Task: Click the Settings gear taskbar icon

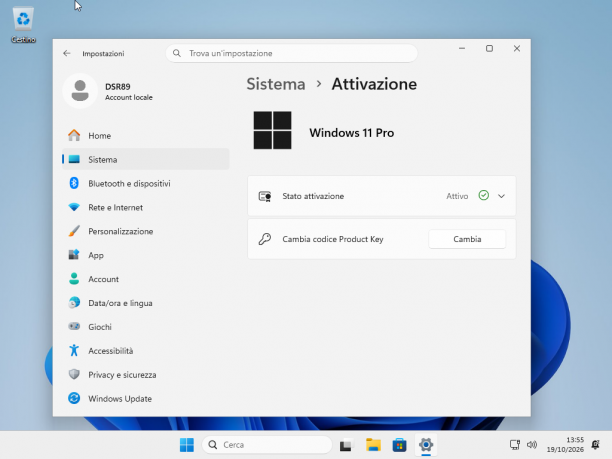Action: 426,445
